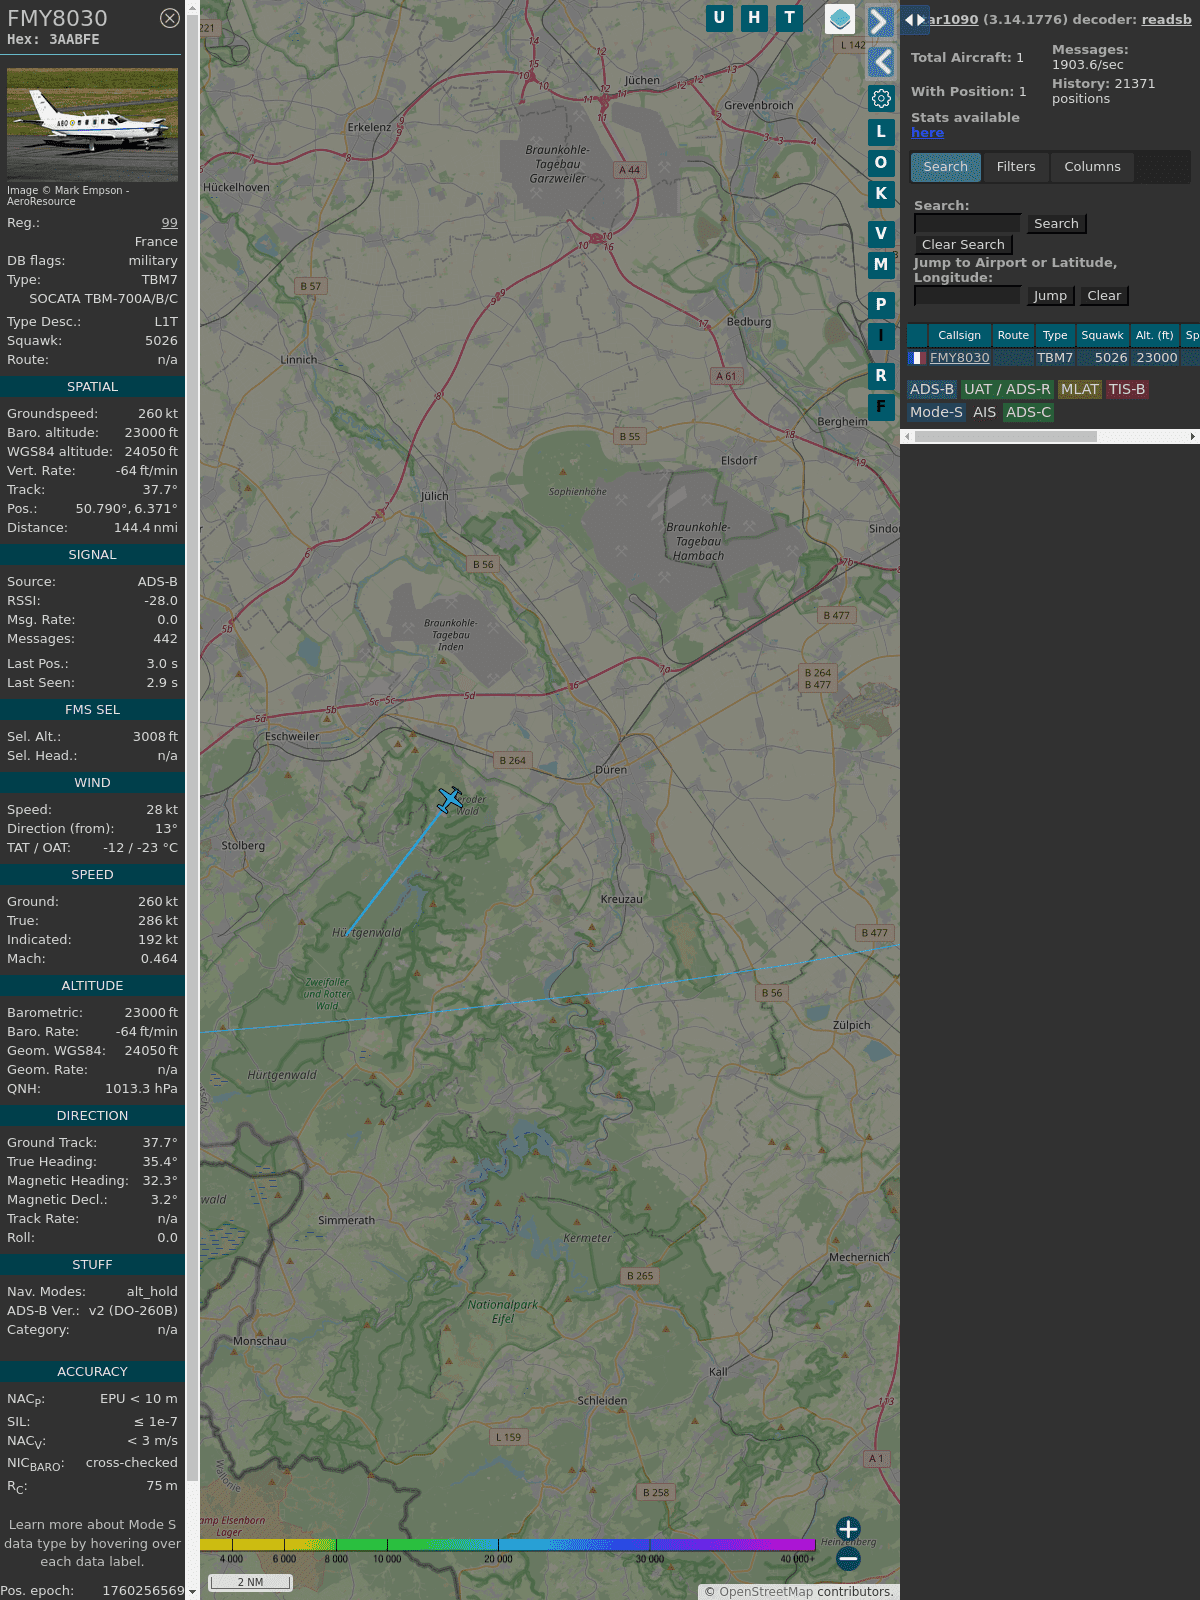Sort table by Callsign column
The width and height of the screenshot is (1200, 1600).
959,336
